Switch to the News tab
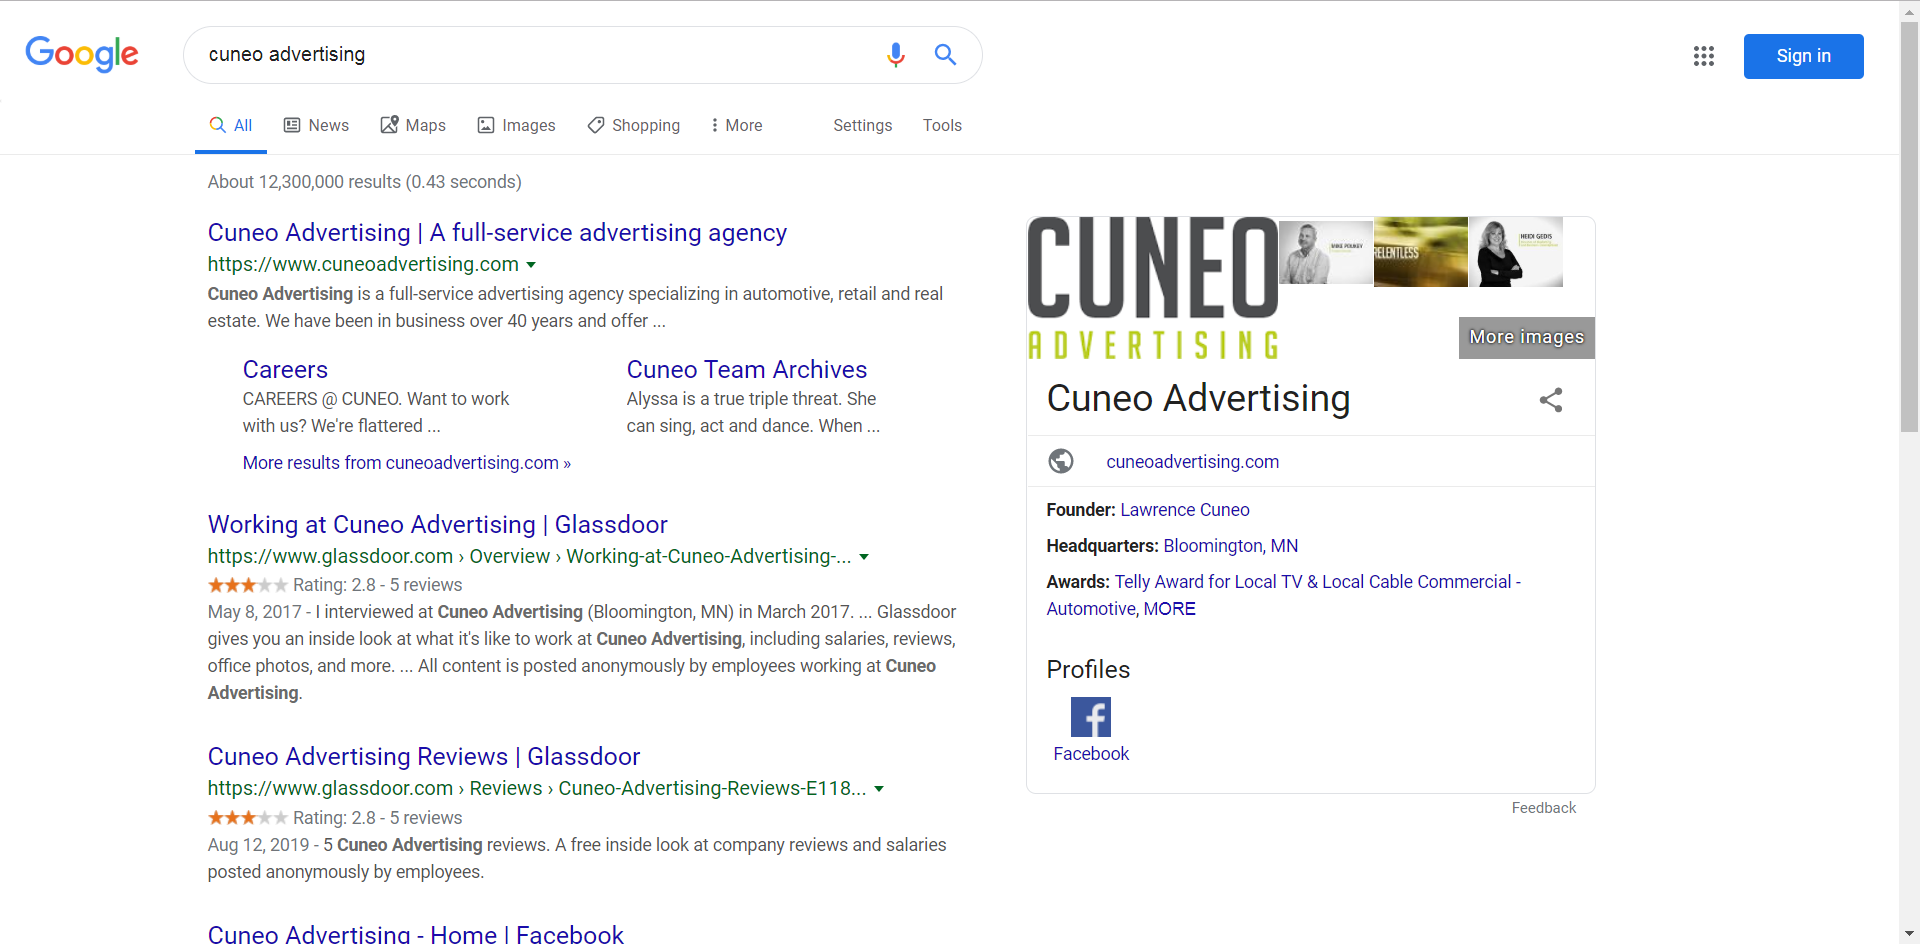Screen dimensions: 1920x944 pos(316,125)
